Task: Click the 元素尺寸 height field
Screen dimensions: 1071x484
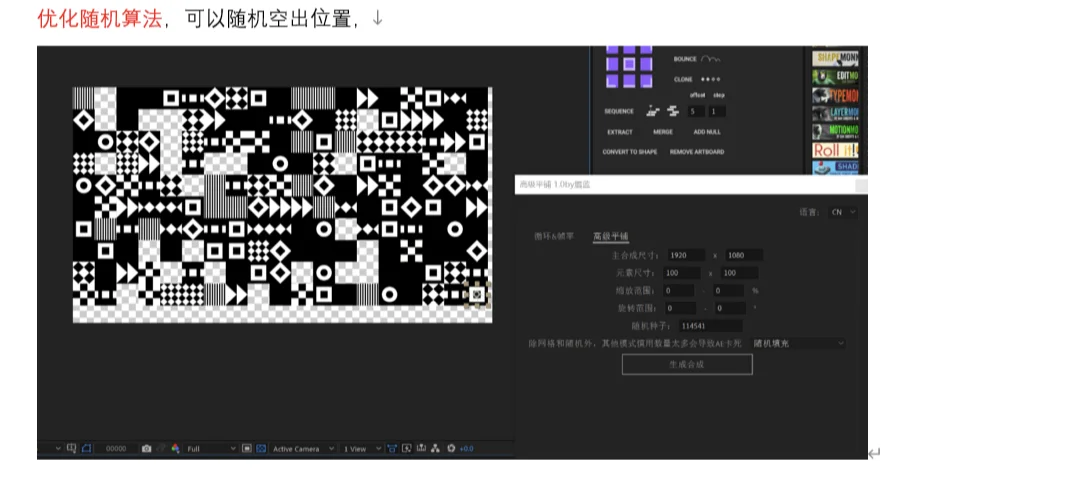Action: 739,272
